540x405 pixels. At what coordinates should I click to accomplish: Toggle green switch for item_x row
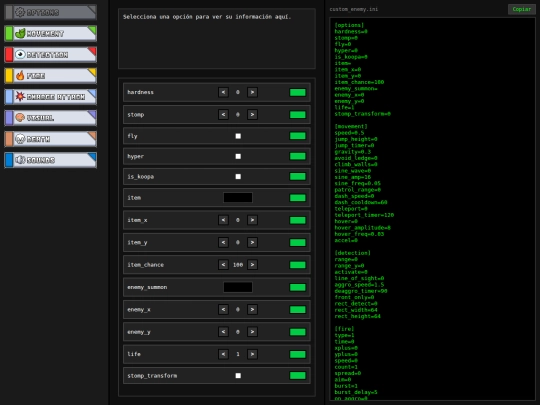coord(298,220)
